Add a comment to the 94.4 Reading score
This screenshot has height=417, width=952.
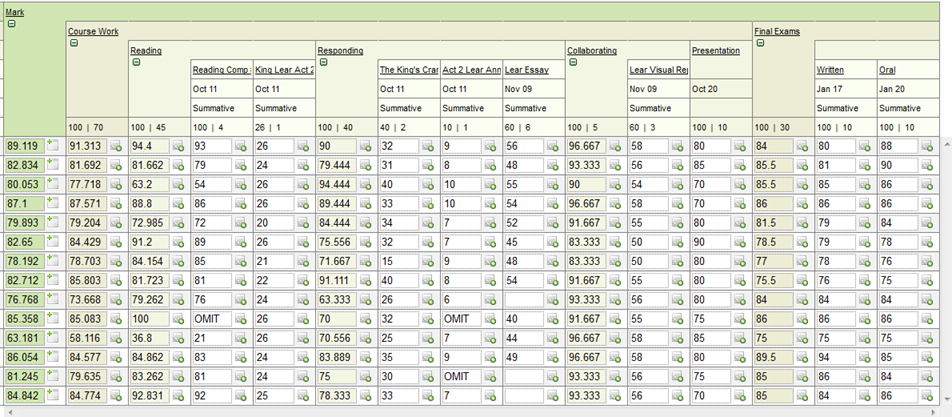click(178, 146)
